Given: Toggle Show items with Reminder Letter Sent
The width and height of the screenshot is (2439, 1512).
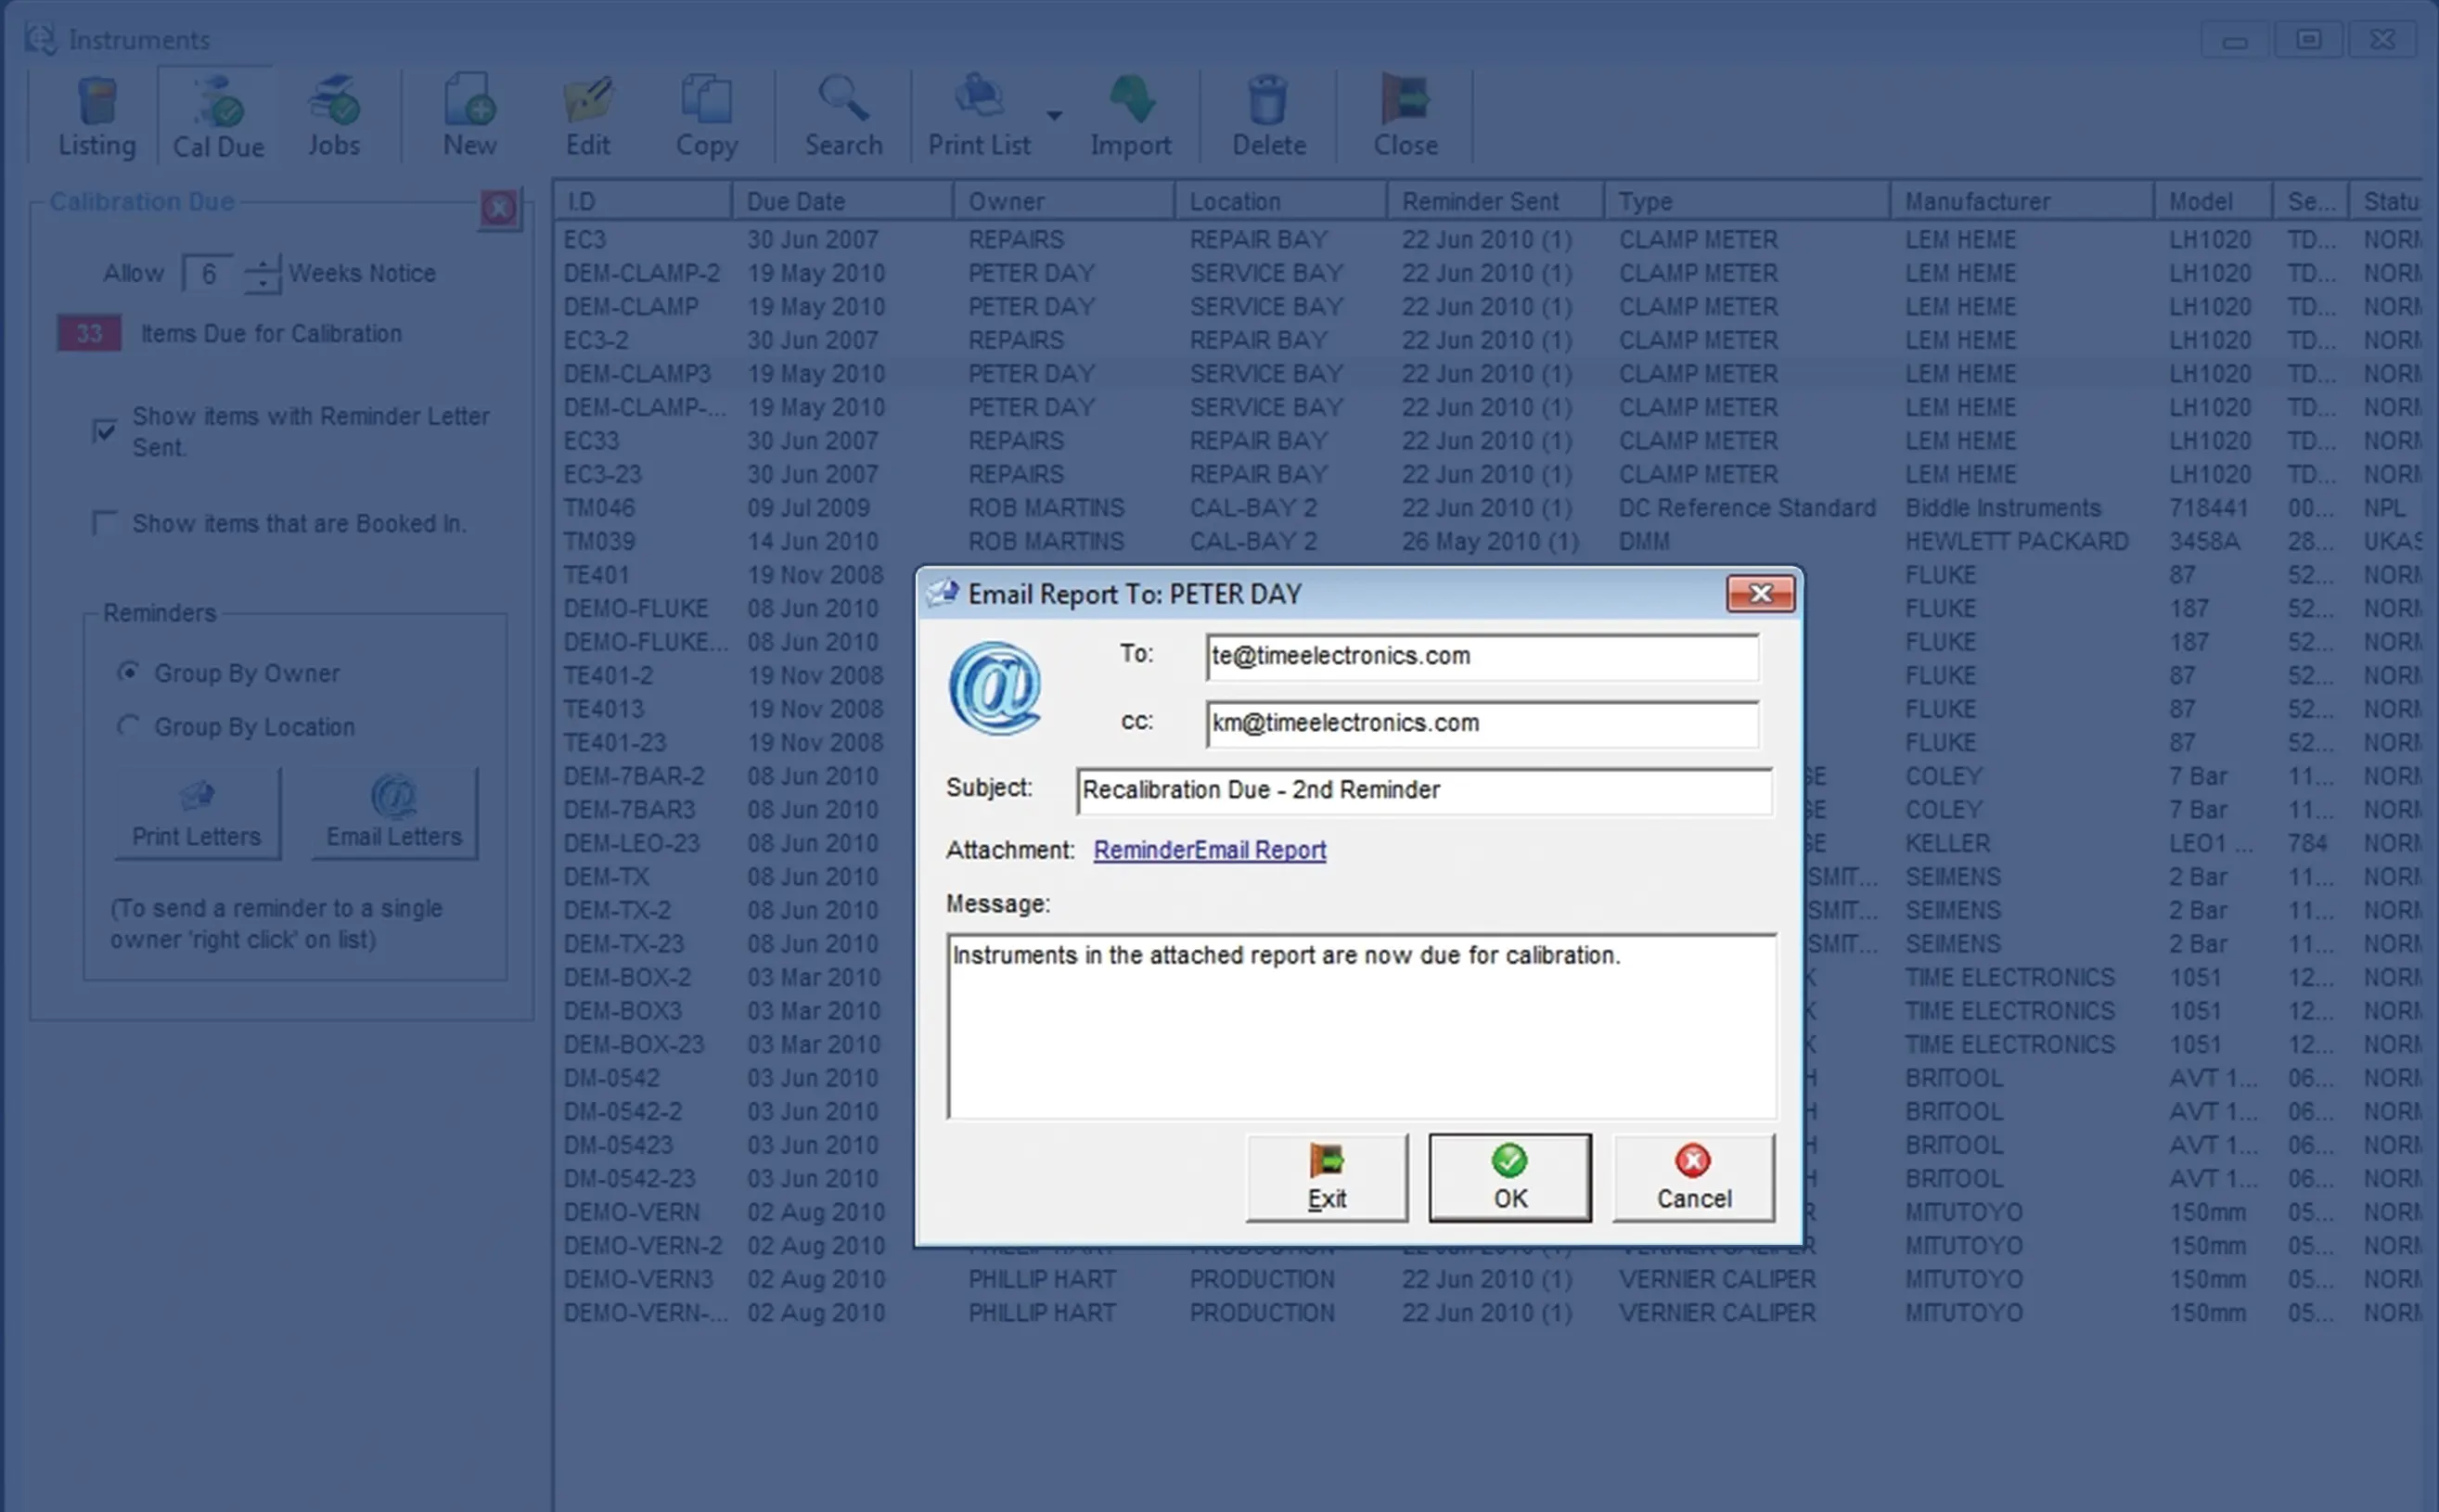Looking at the screenshot, I should coord(105,431).
